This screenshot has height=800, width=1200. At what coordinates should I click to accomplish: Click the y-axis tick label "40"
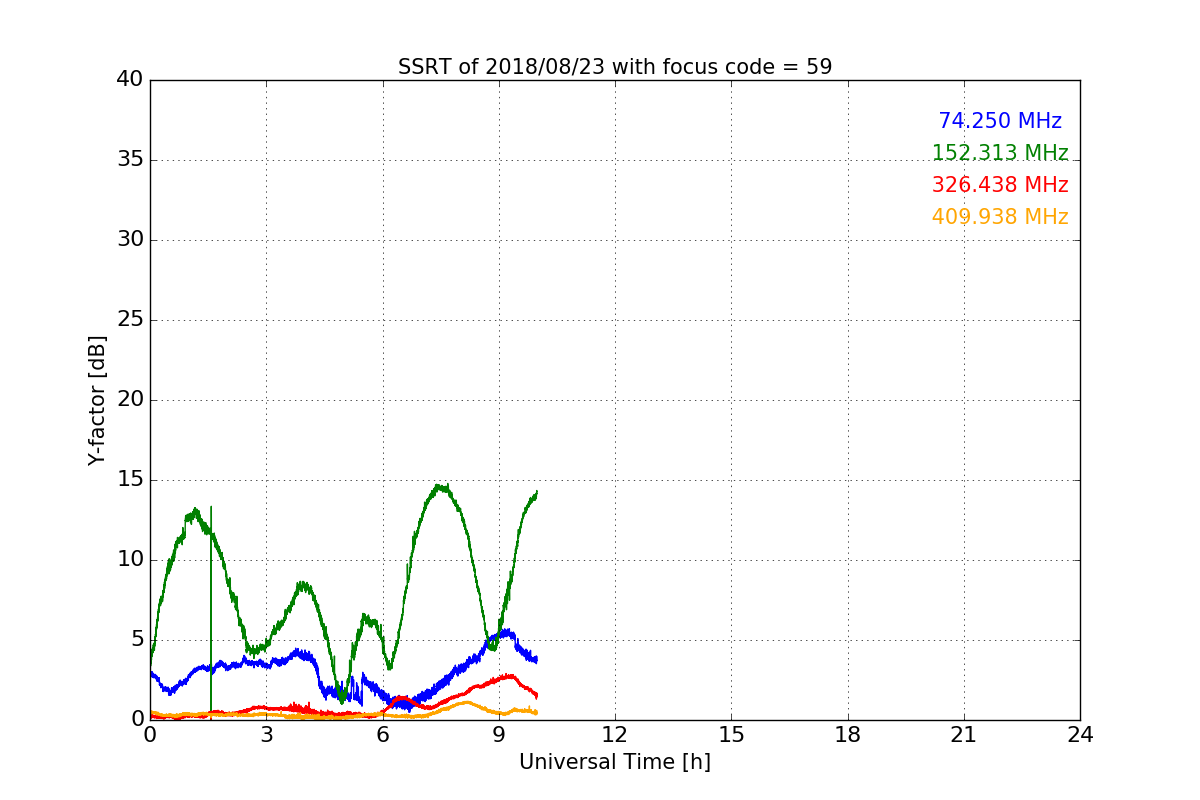tap(130, 80)
